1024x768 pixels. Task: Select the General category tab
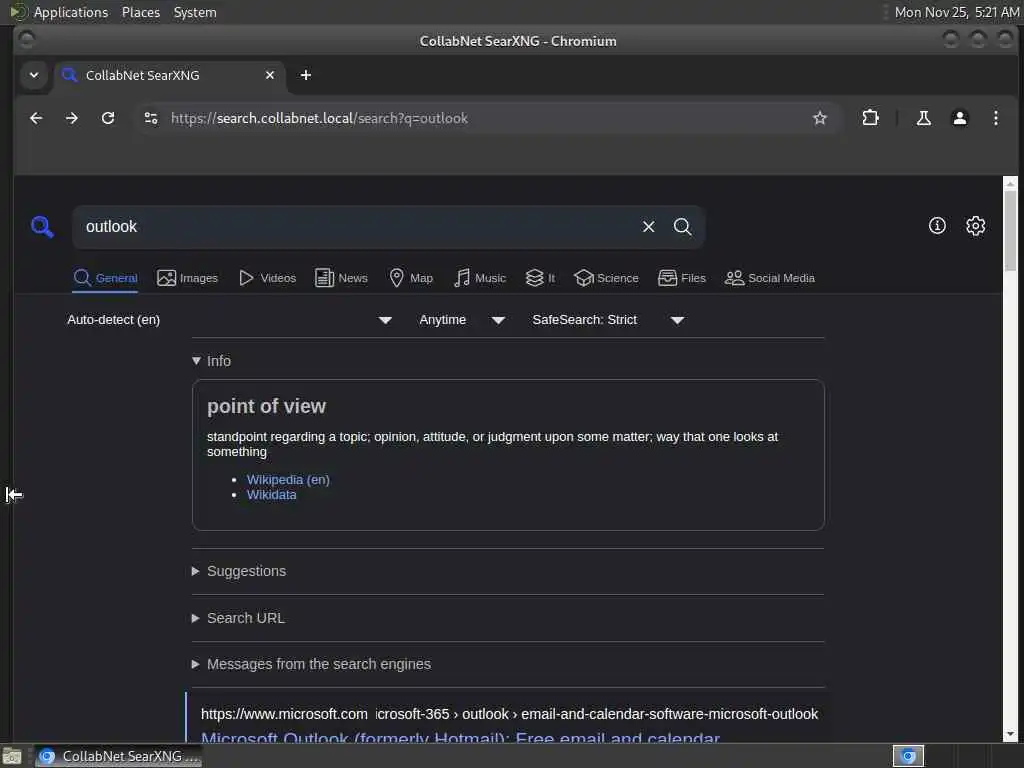click(x=105, y=278)
